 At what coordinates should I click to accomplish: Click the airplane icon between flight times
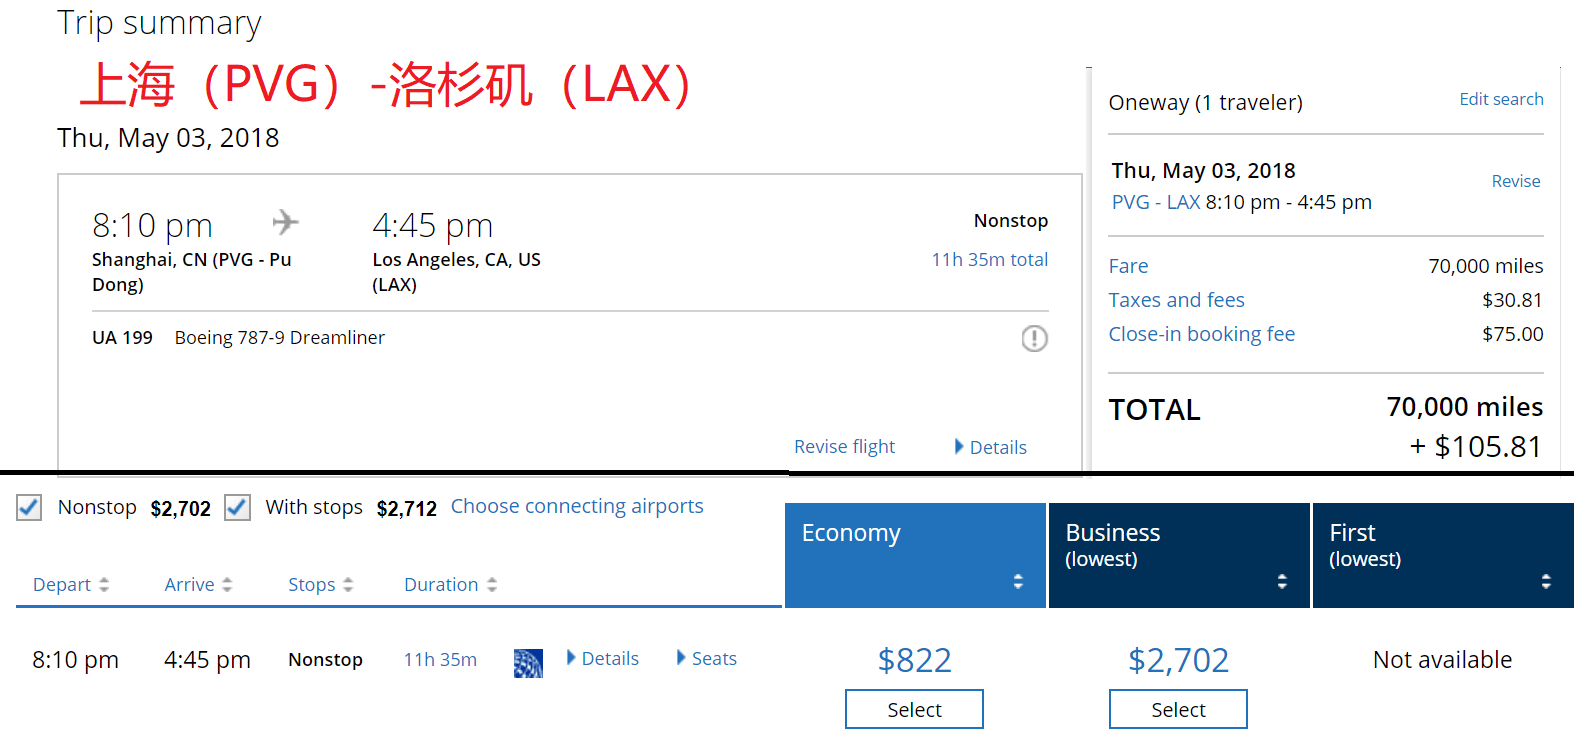click(286, 222)
